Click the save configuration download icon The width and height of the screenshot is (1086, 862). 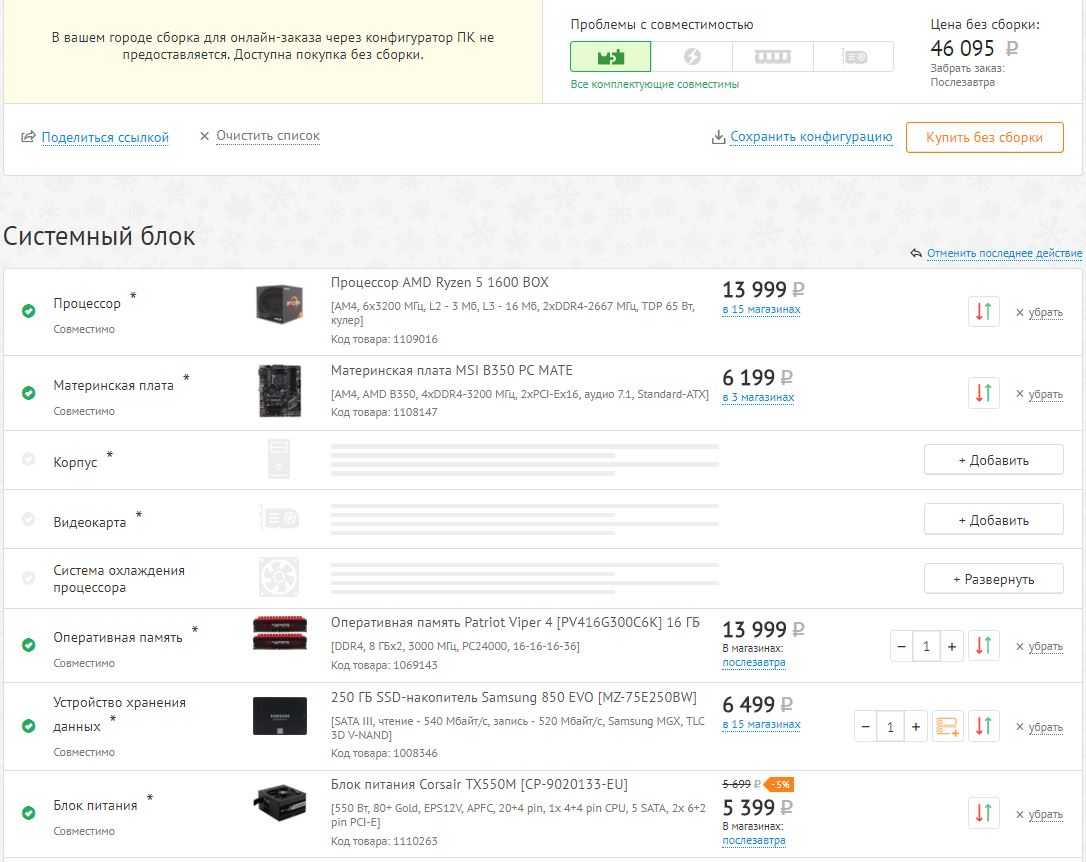pos(718,137)
